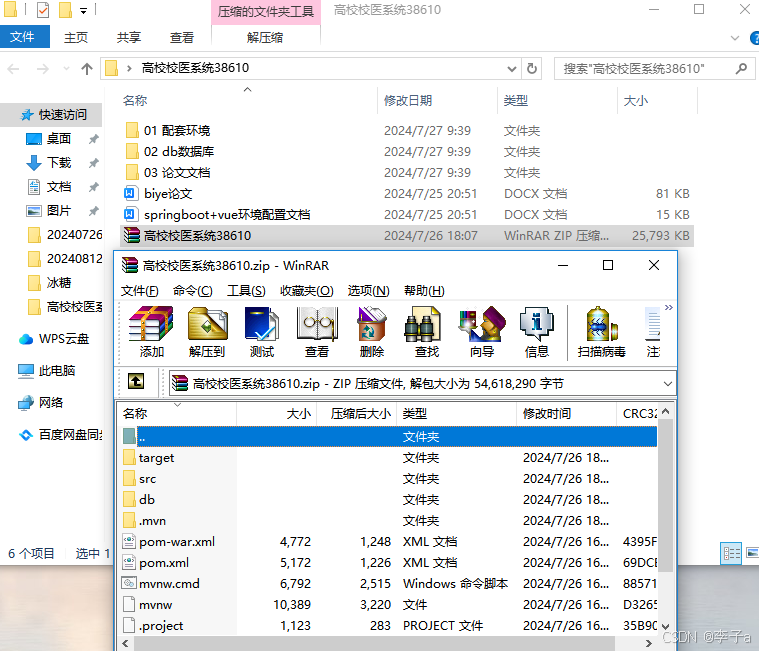Click the search magnifier icon
This screenshot has width=759, height=651.
[x=741, y=69]
